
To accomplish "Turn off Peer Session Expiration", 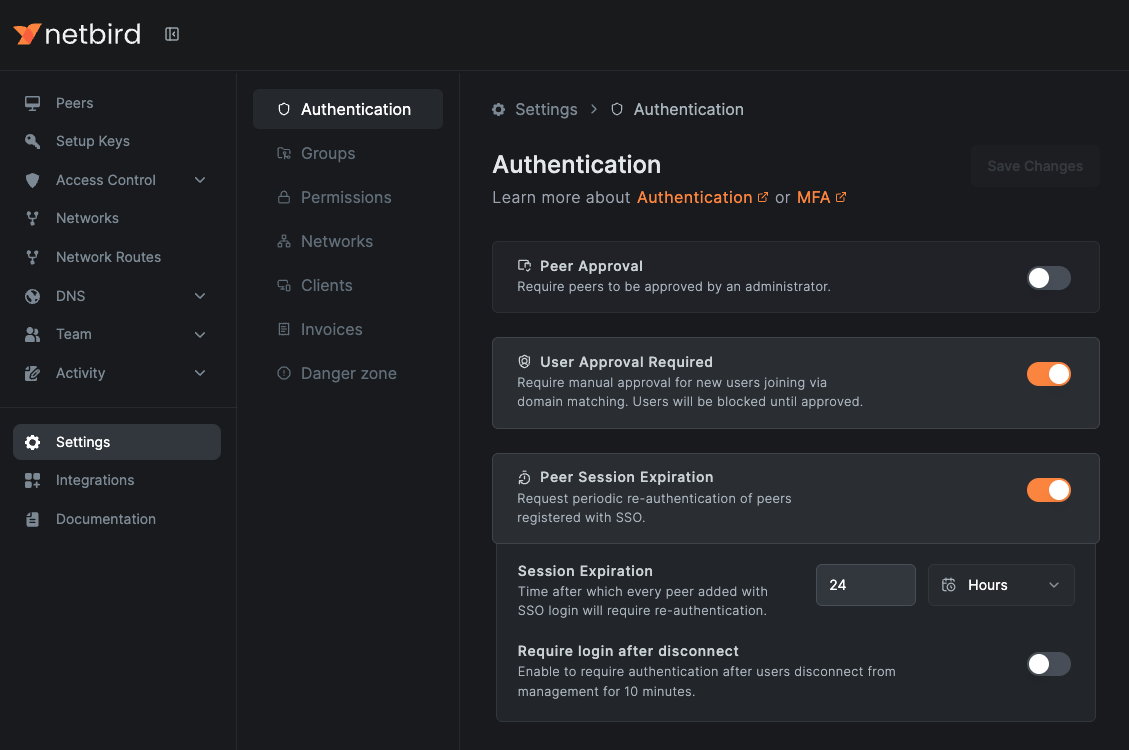I will tap(1048, 490).
